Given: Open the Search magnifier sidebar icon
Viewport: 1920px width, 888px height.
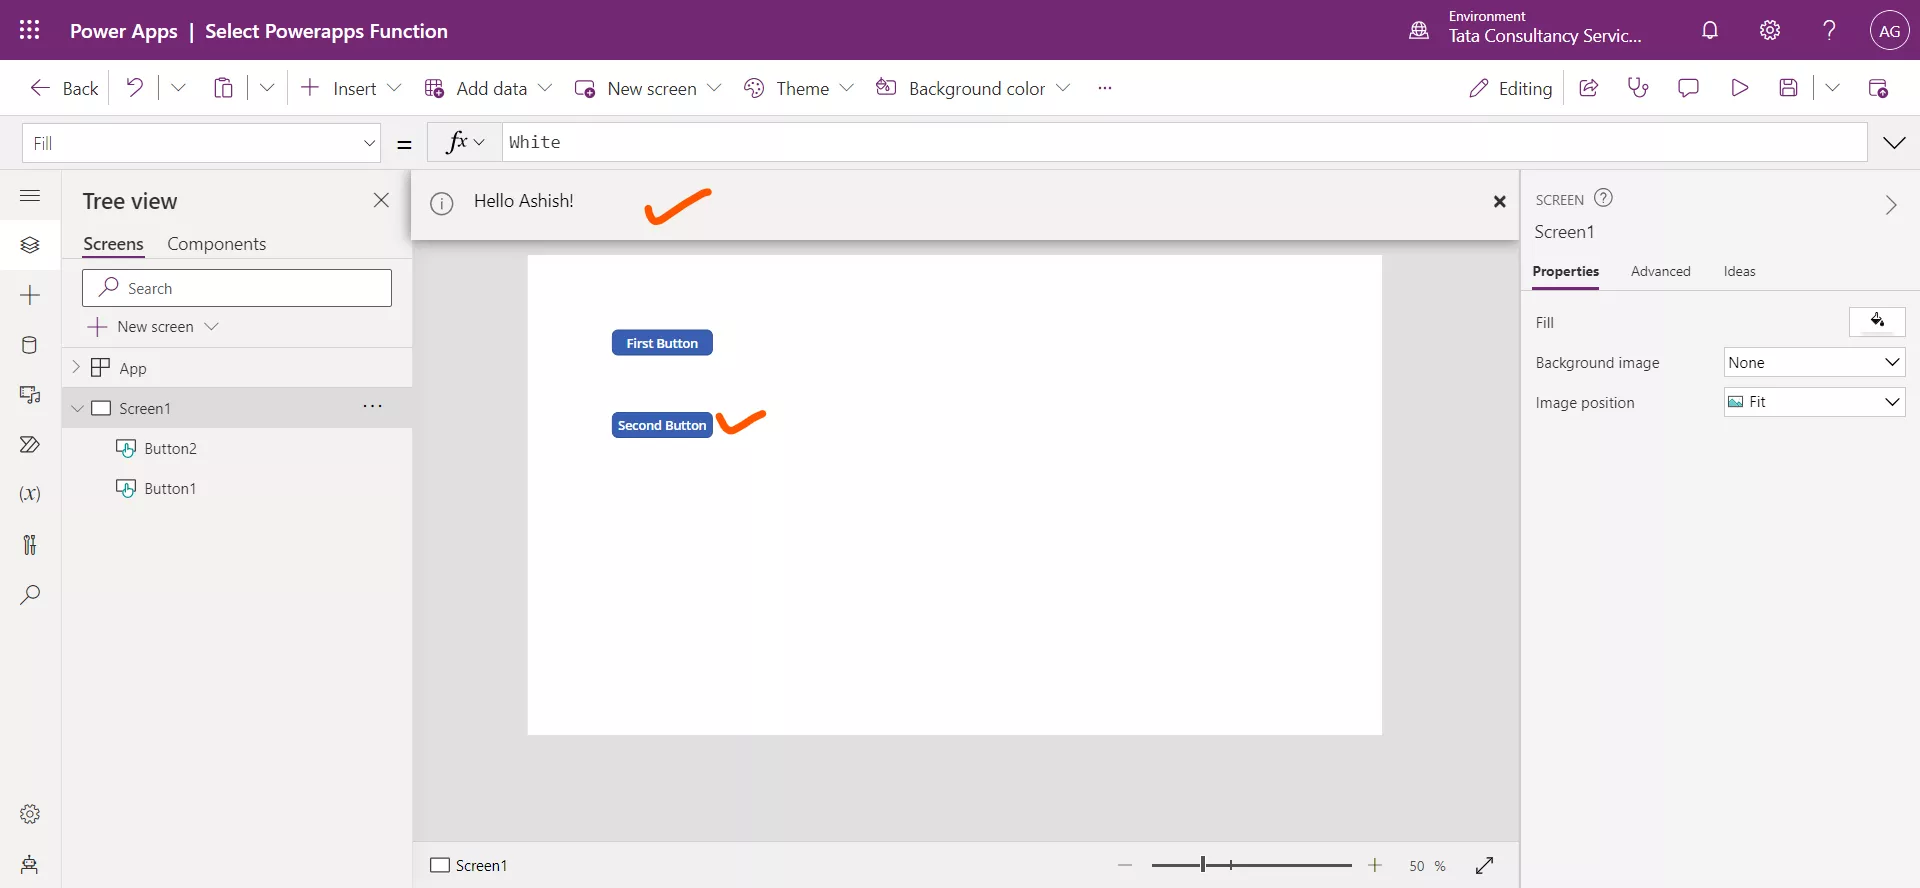Looking at the screenshot, I should (30, 595).
